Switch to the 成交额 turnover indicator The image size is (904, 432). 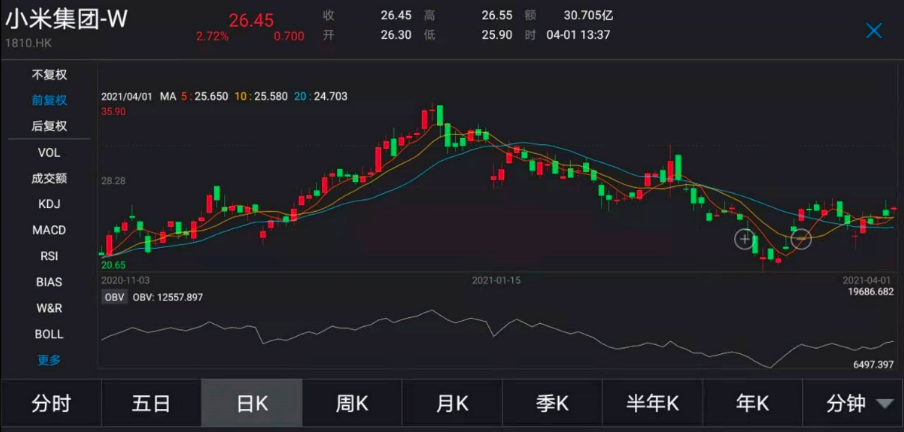(x=49, y=178)
